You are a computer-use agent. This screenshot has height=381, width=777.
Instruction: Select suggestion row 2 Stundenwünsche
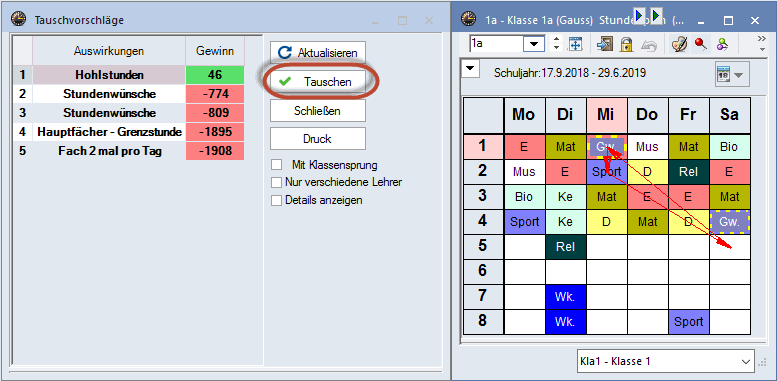[129, 94]
